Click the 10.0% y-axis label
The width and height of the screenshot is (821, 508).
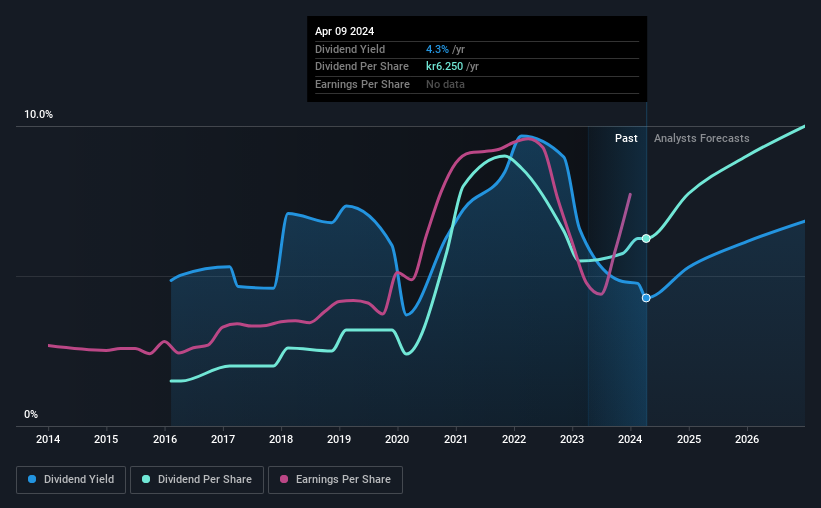pos(38,115)
